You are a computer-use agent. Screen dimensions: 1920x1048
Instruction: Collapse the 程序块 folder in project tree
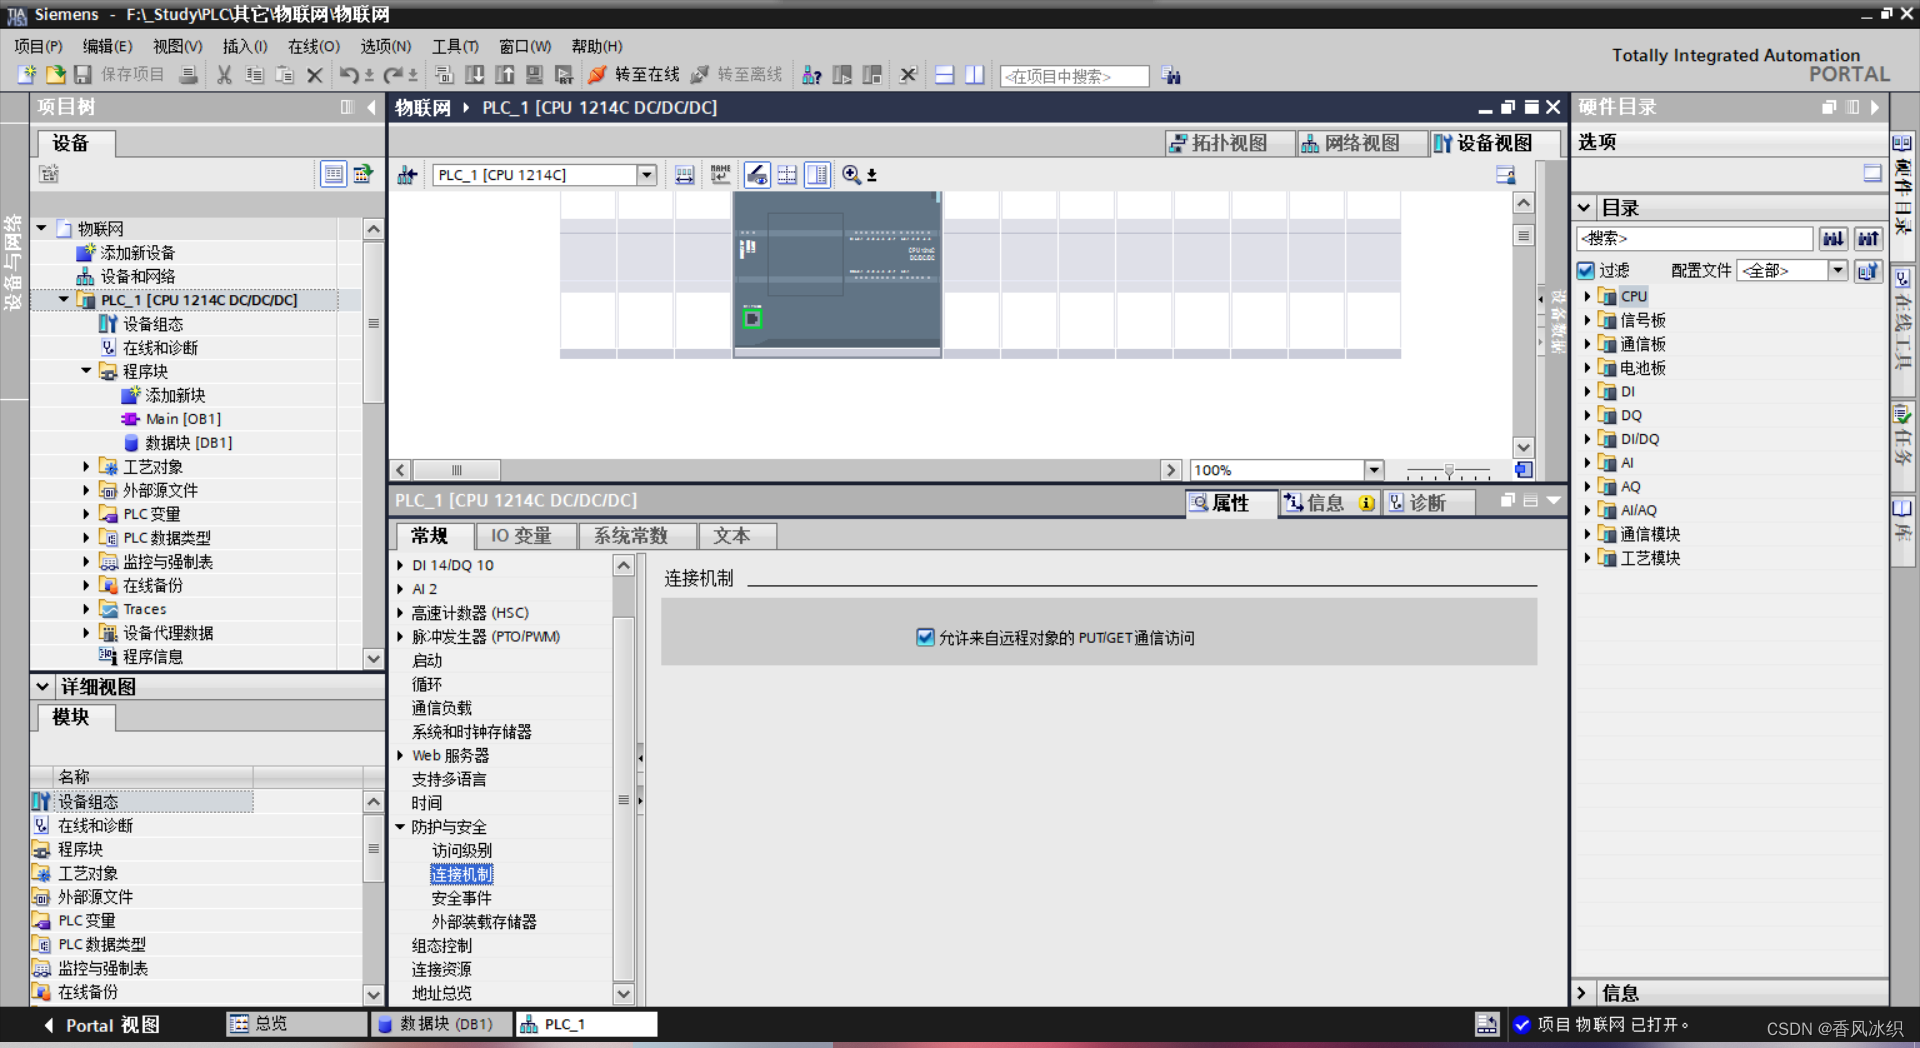(86, 371)
